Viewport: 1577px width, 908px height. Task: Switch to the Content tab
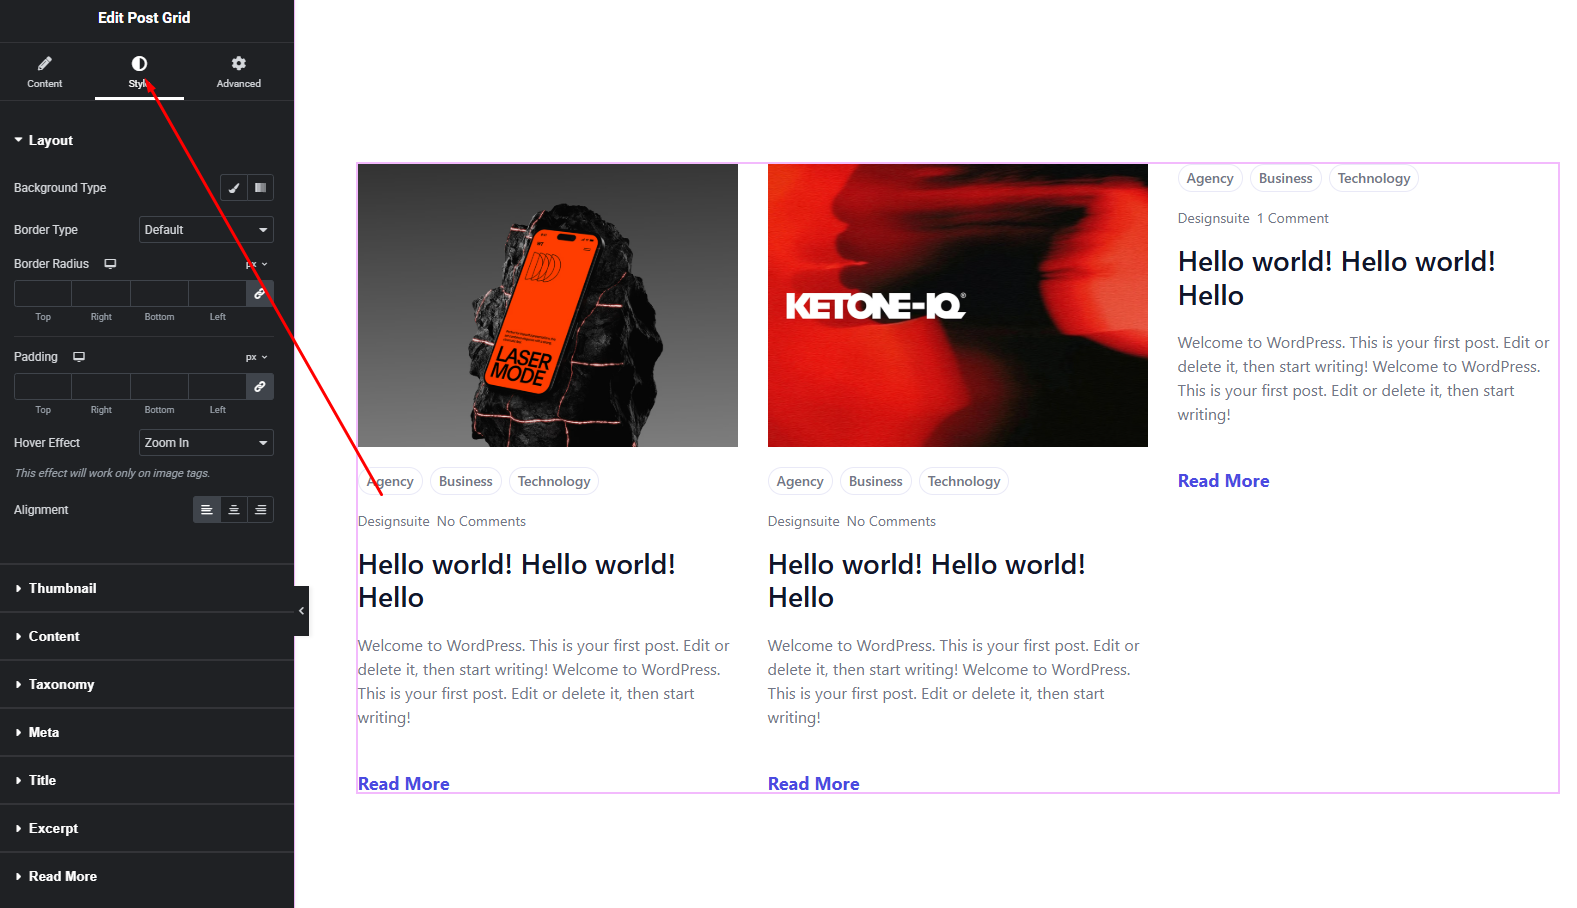(x=44, y=72)
